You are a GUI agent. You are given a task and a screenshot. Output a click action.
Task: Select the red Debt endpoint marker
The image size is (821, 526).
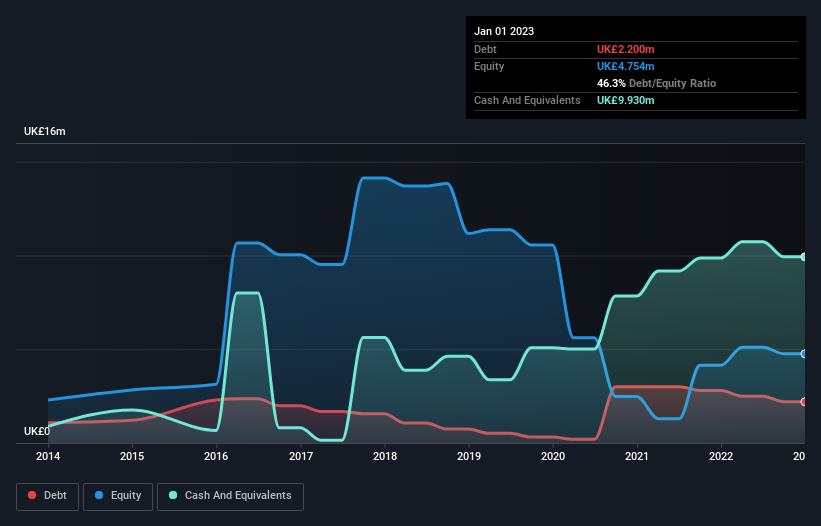[x=804, y=402]
